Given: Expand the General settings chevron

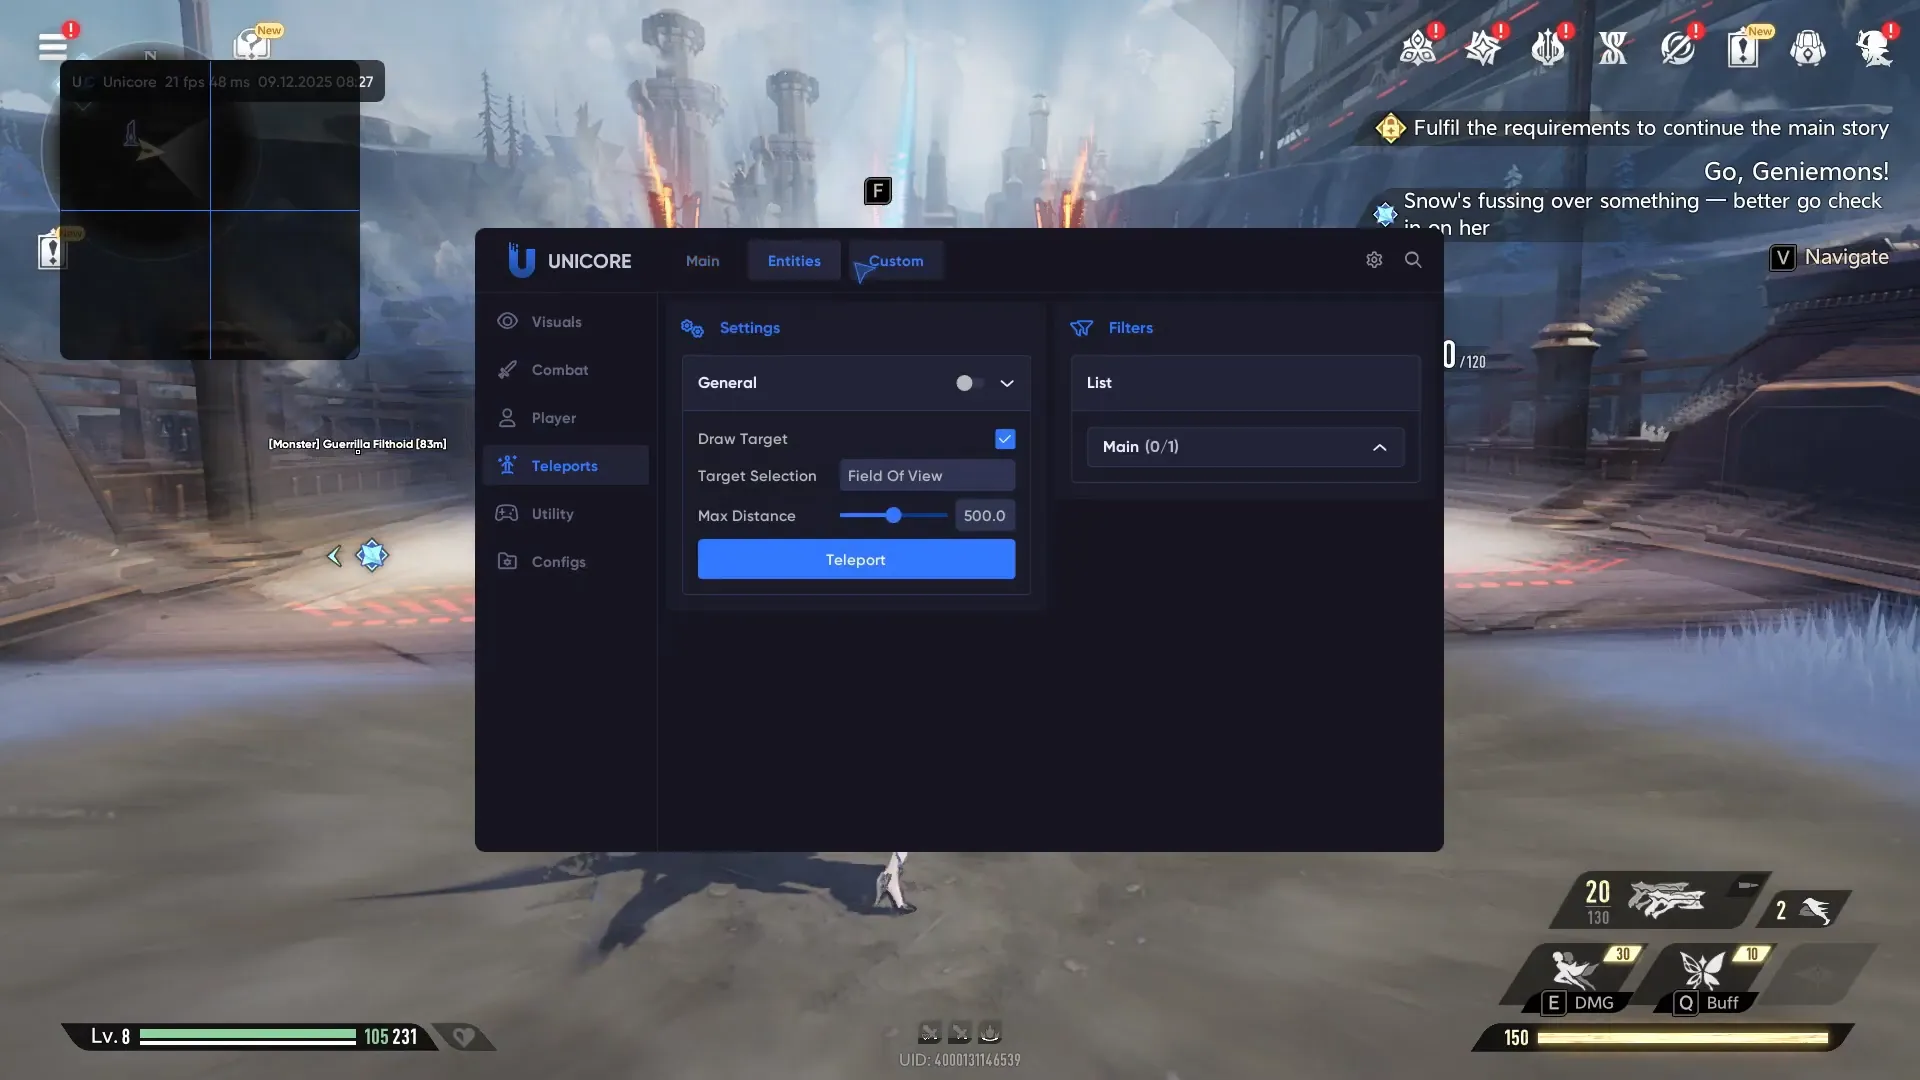Looking at the screenshot, I should tap(1007, 382).
